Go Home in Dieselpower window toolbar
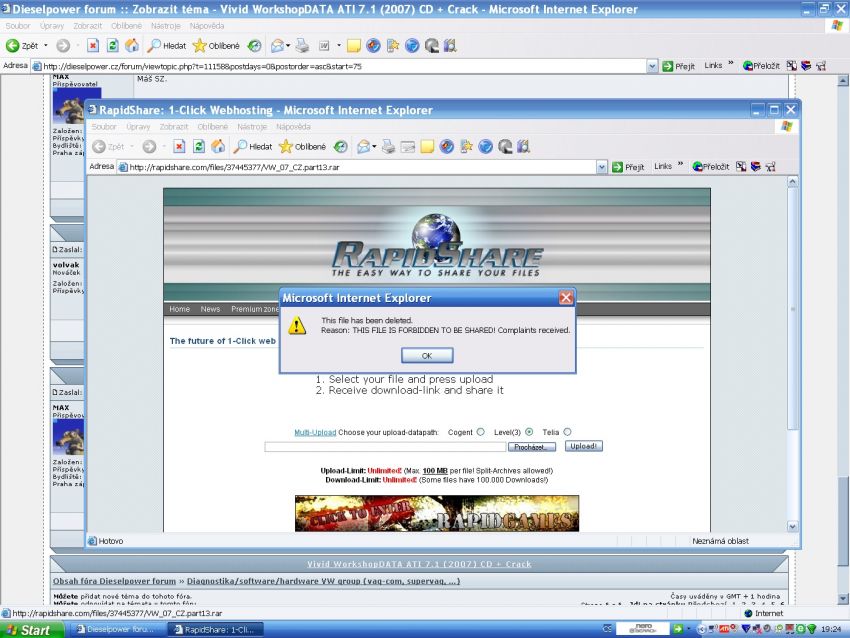 tap(132, 46)
